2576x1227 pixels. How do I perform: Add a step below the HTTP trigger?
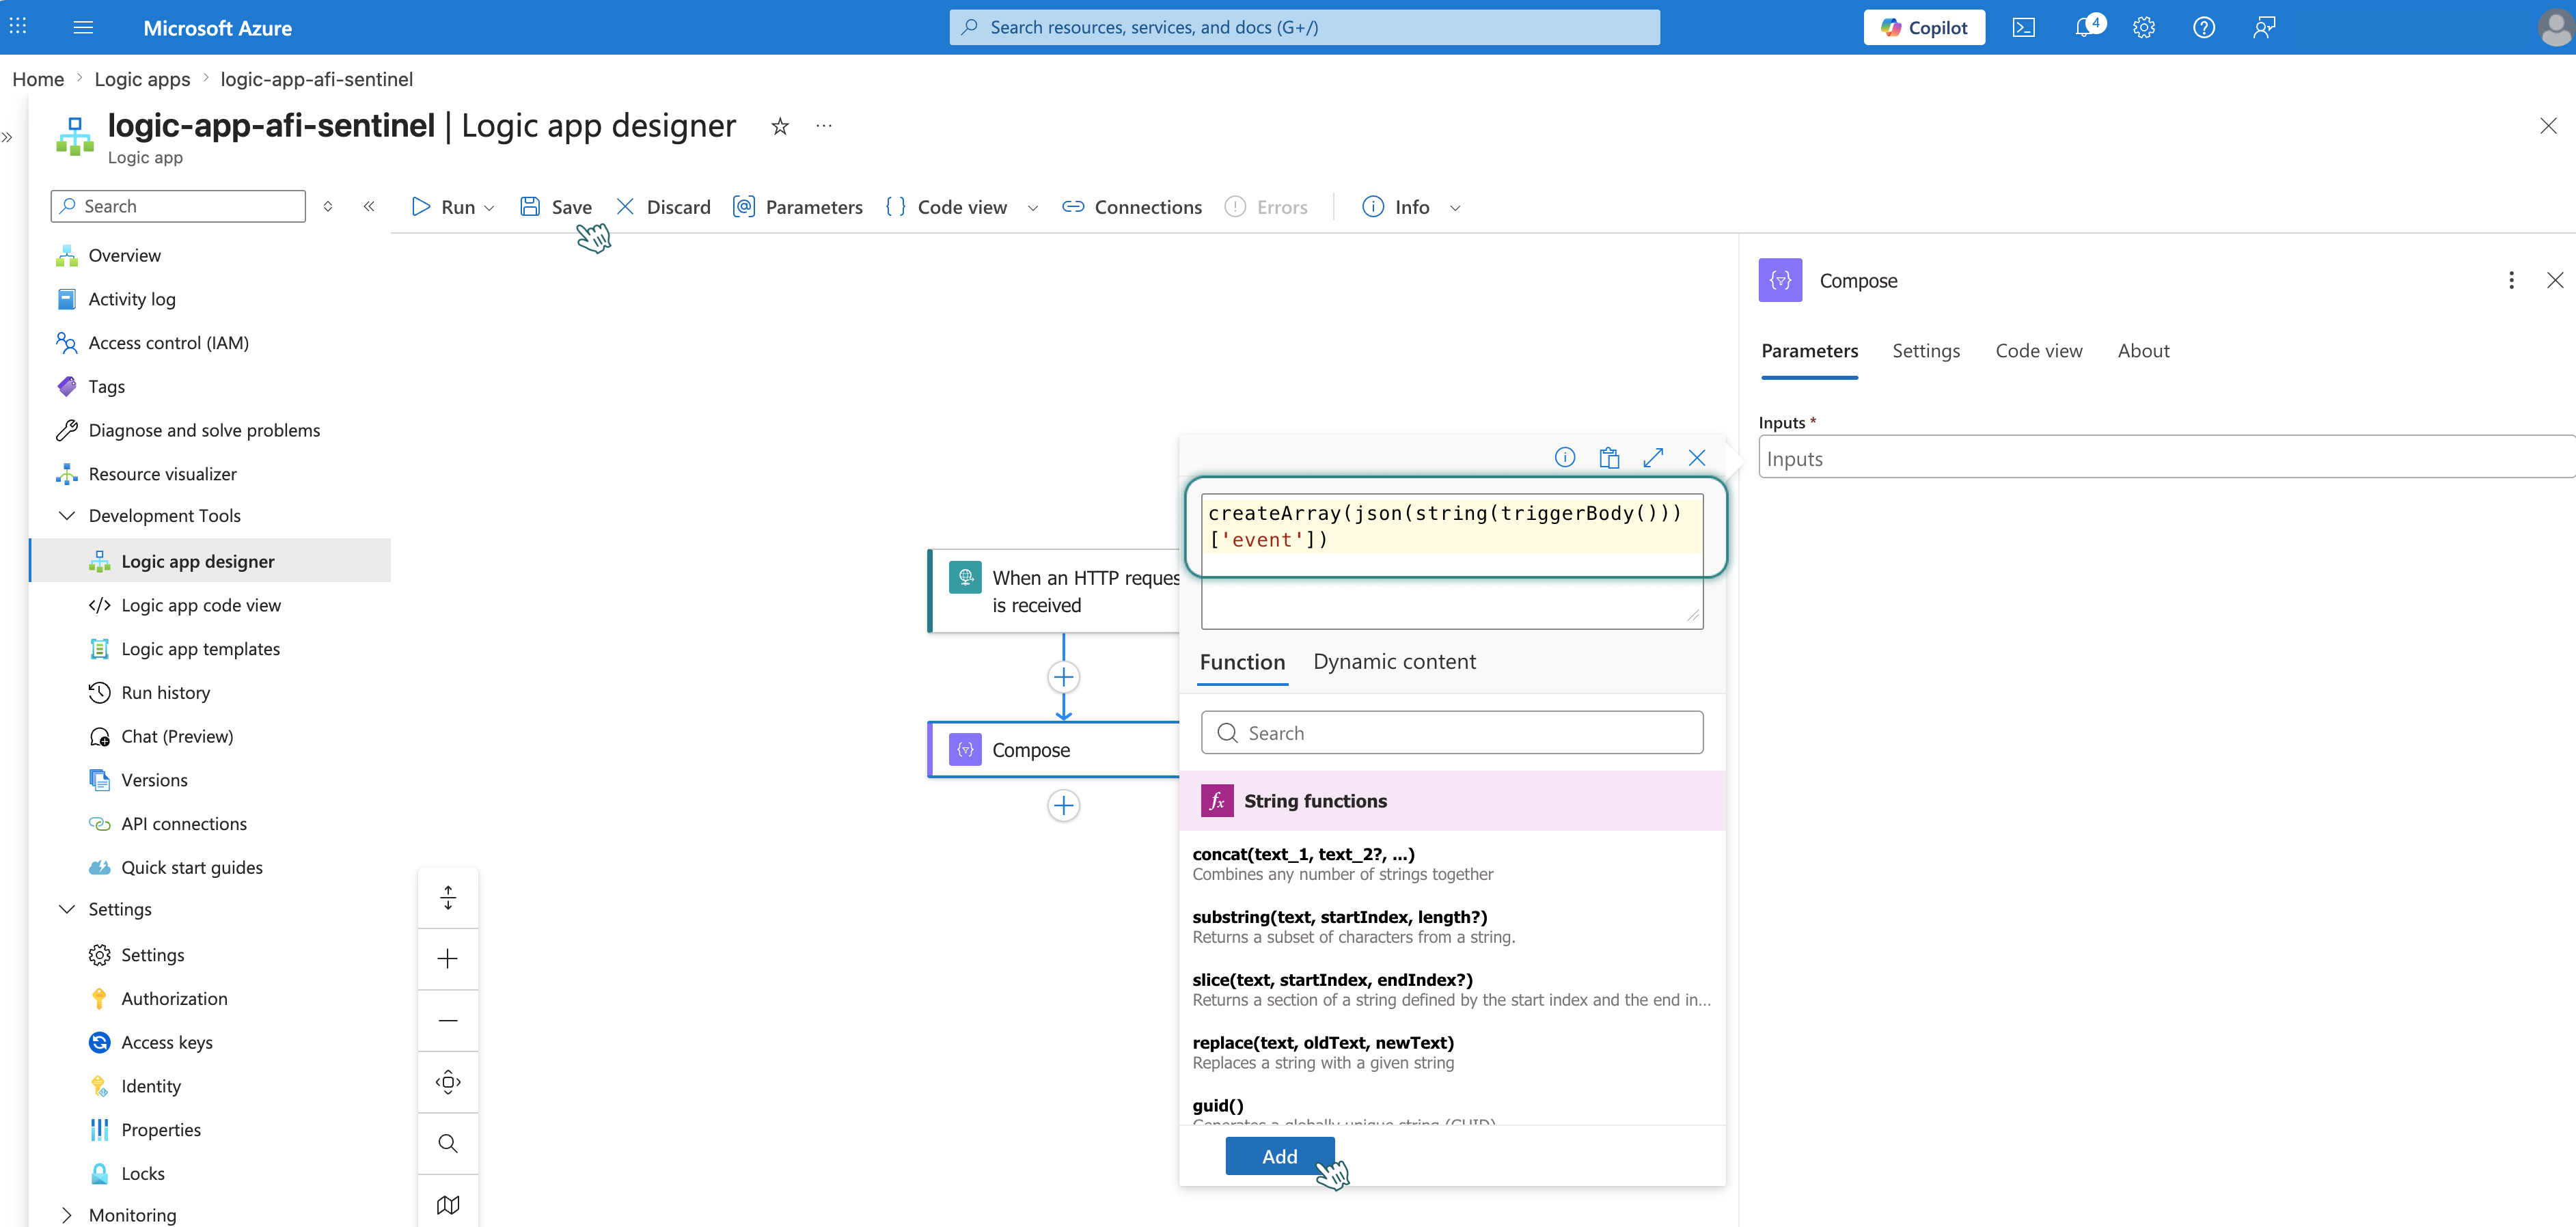[1063, 677]
